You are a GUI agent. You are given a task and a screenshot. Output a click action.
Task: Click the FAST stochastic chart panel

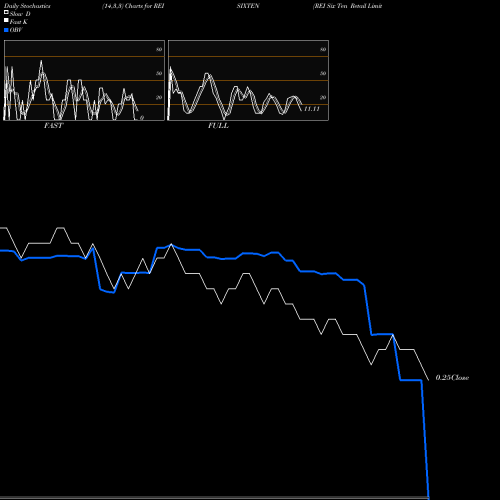point(84,80)
